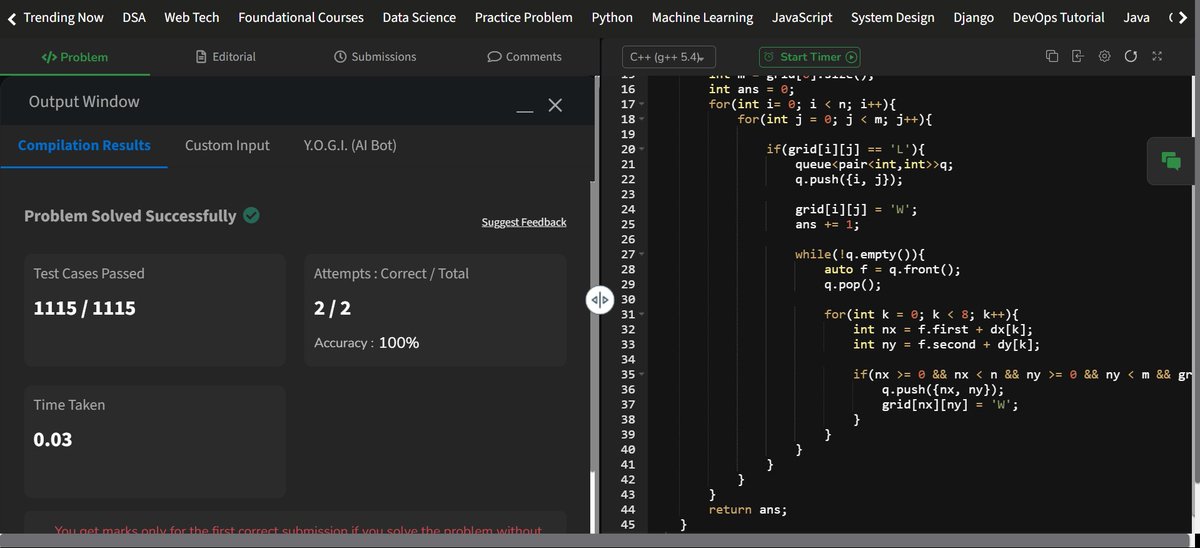The width and height of the screenshot is (1200, 548).
Task: Click line number 45 in gutter
Action: click(x=628, y=524)
